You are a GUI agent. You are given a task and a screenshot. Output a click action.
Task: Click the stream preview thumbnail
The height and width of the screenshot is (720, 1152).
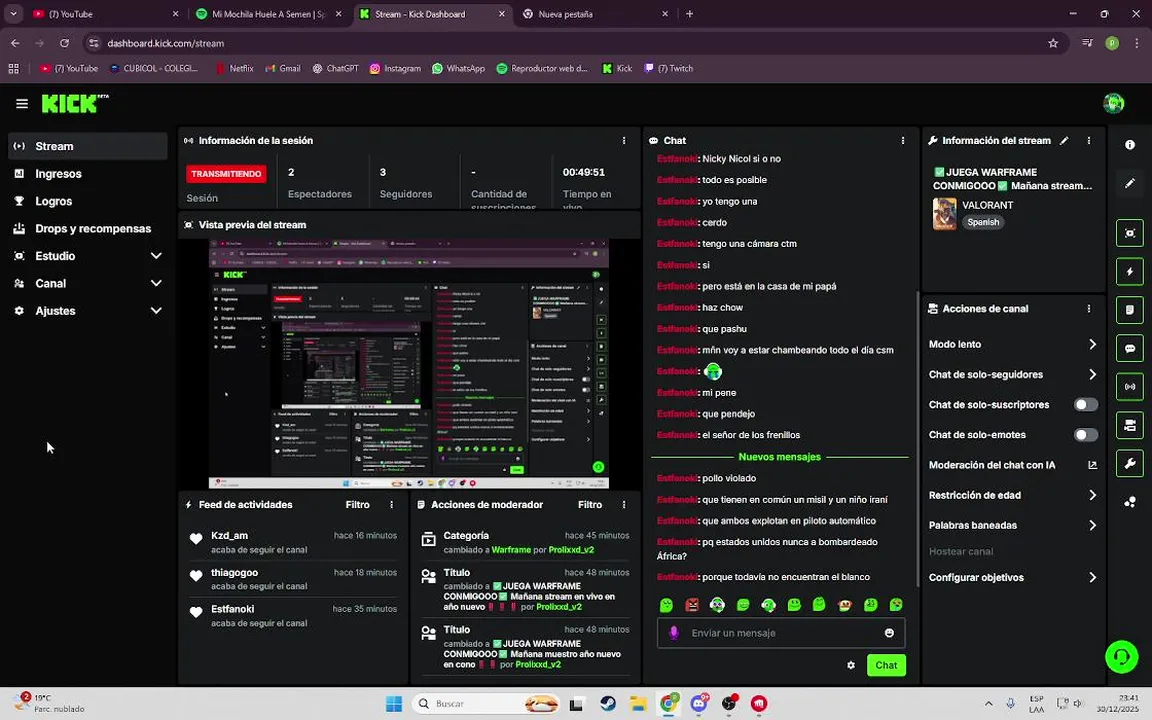point(408,363)
